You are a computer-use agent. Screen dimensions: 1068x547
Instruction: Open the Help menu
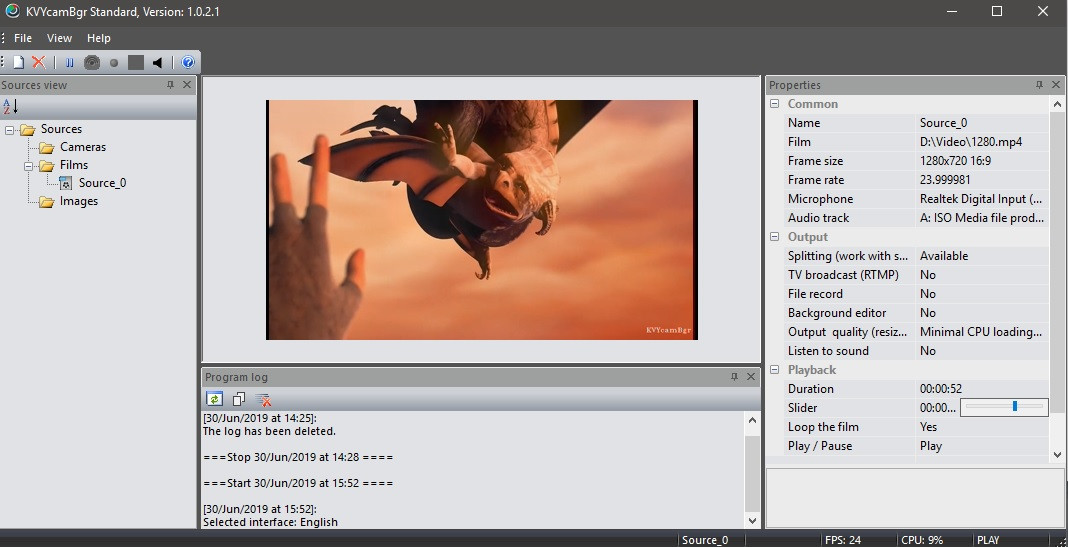(x=99, y=38)
